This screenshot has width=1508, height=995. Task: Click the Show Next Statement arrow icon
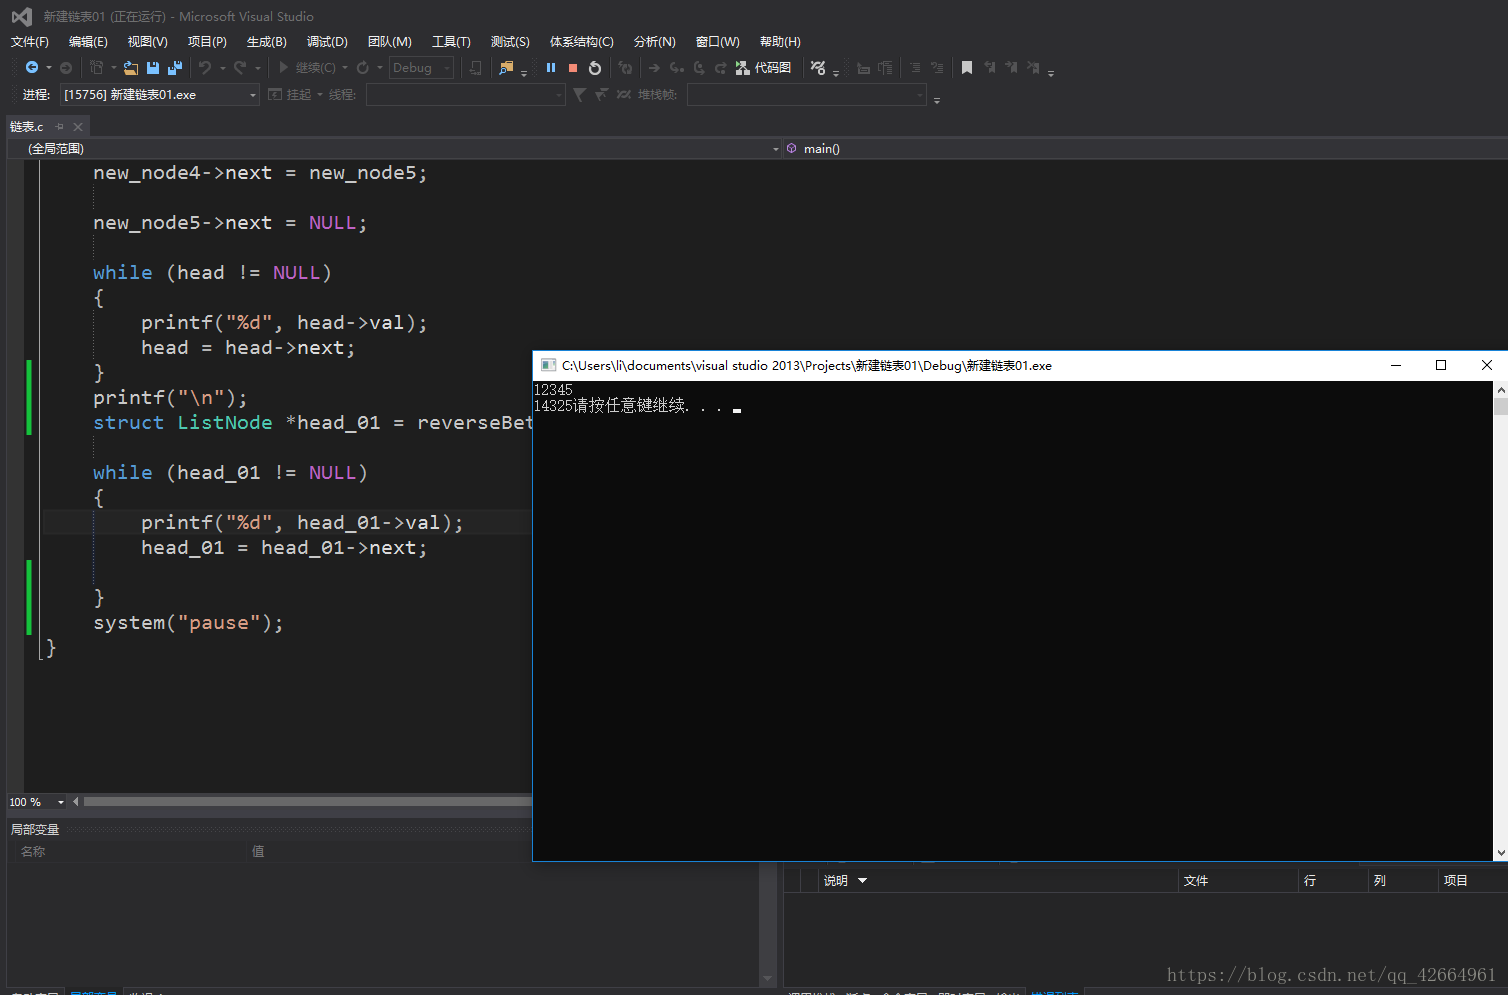[x=654, y=67]
